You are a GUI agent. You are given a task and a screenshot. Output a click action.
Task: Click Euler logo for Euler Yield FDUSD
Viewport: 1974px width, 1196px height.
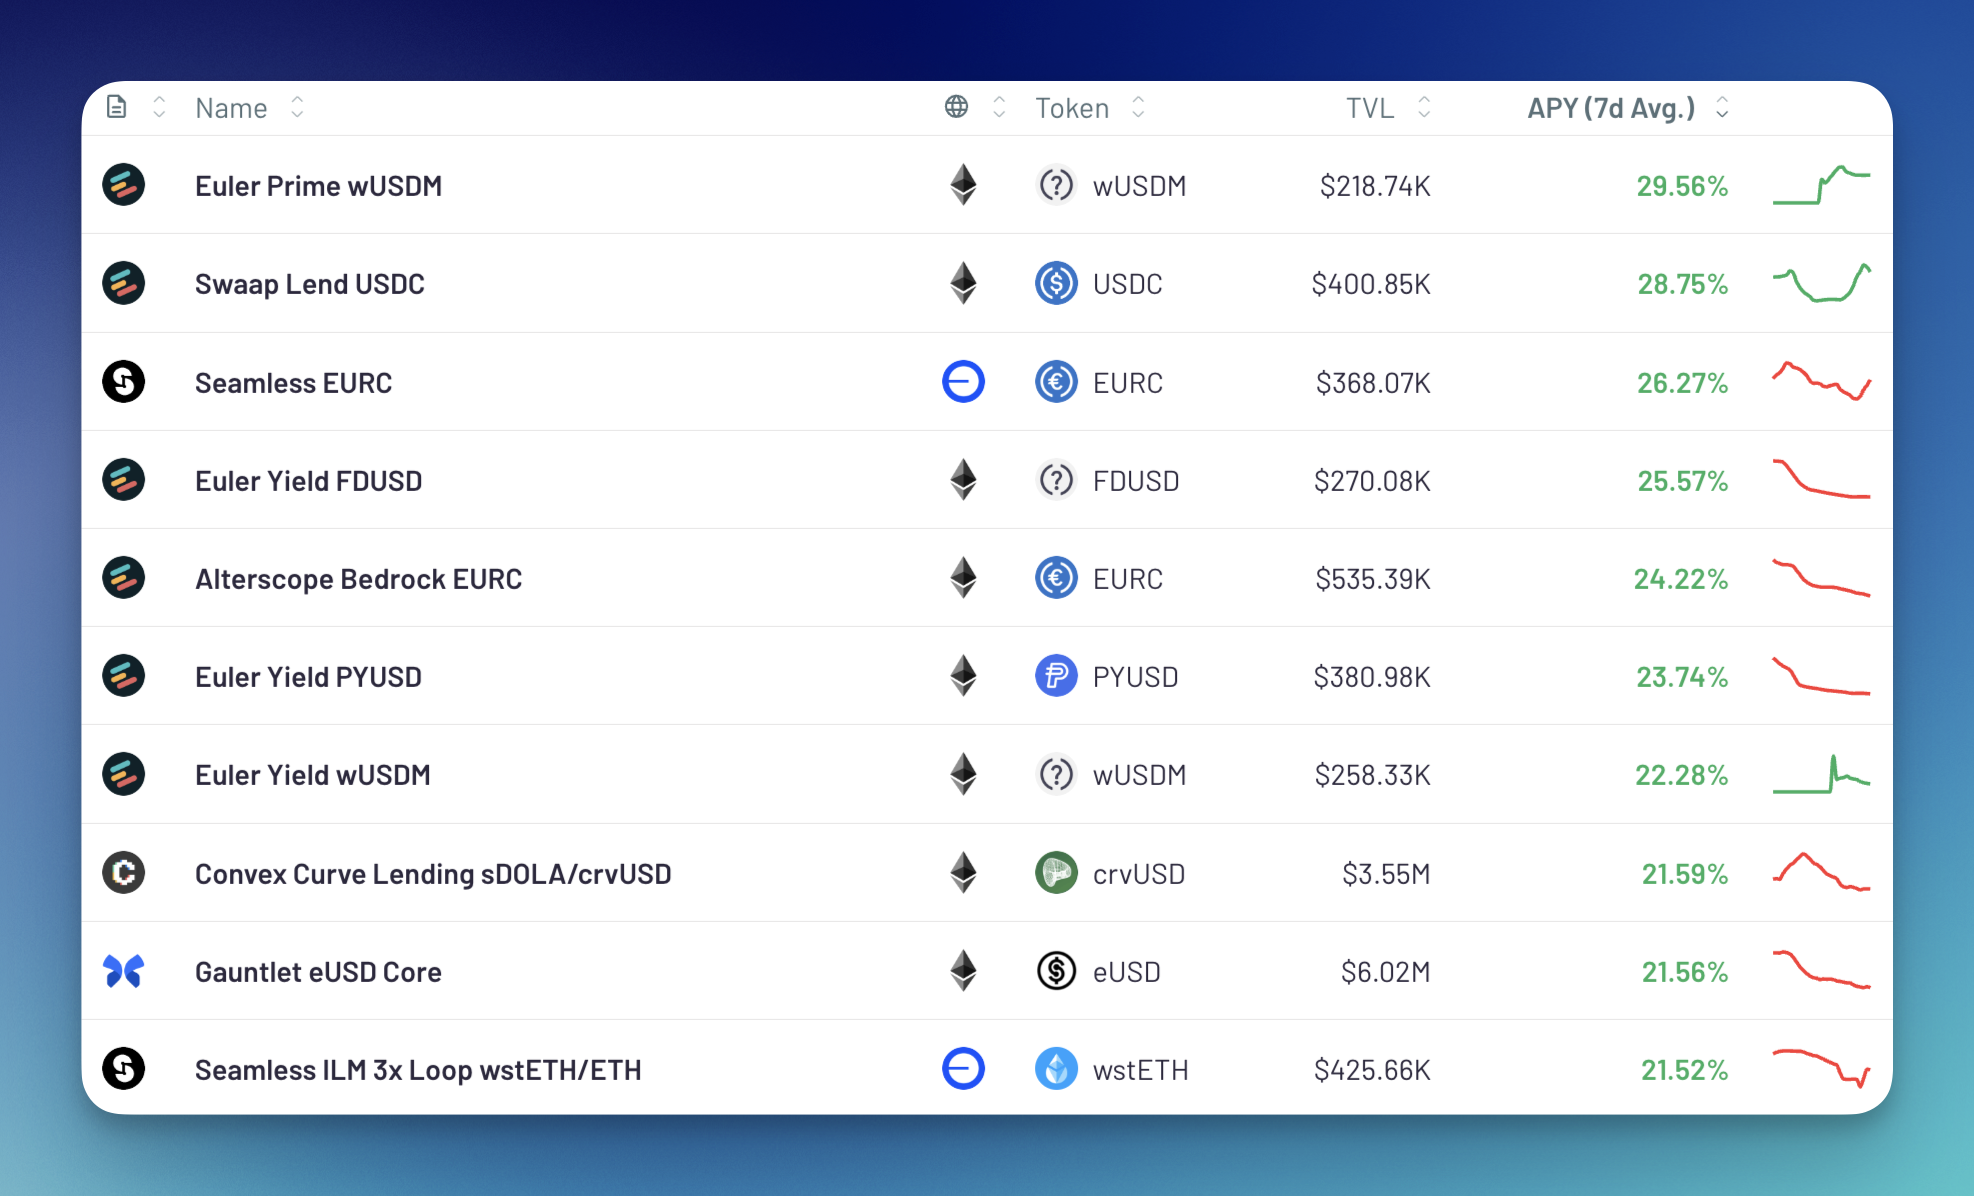click(x=124, y=480)
